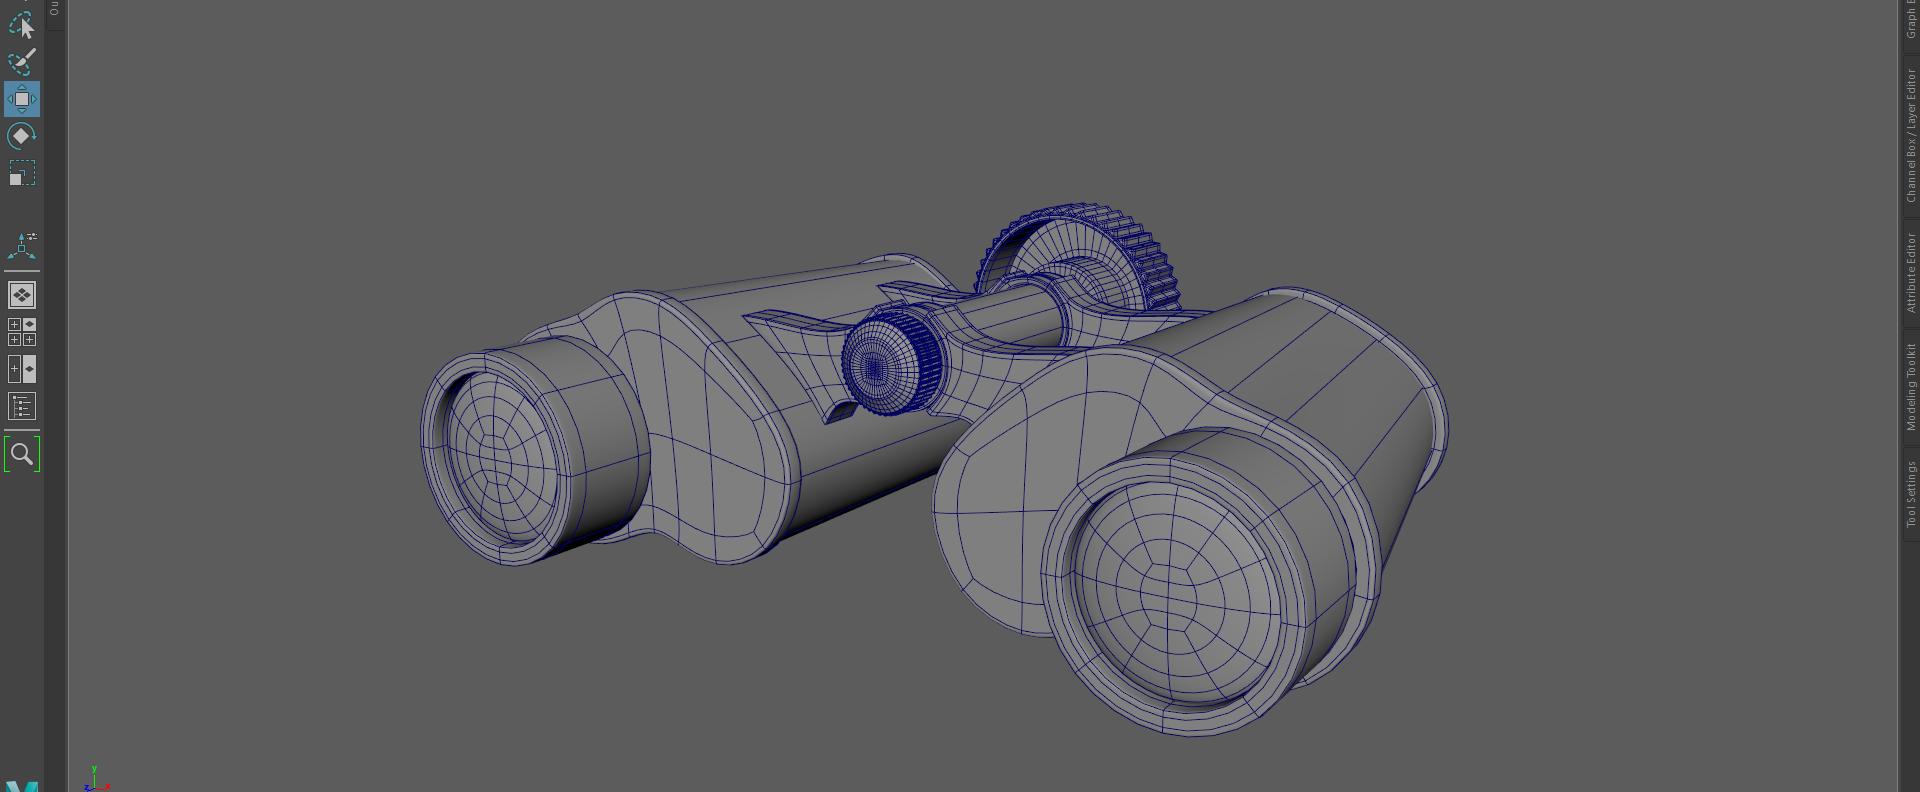Open the Attribute Editor tab

(1910, 273)
